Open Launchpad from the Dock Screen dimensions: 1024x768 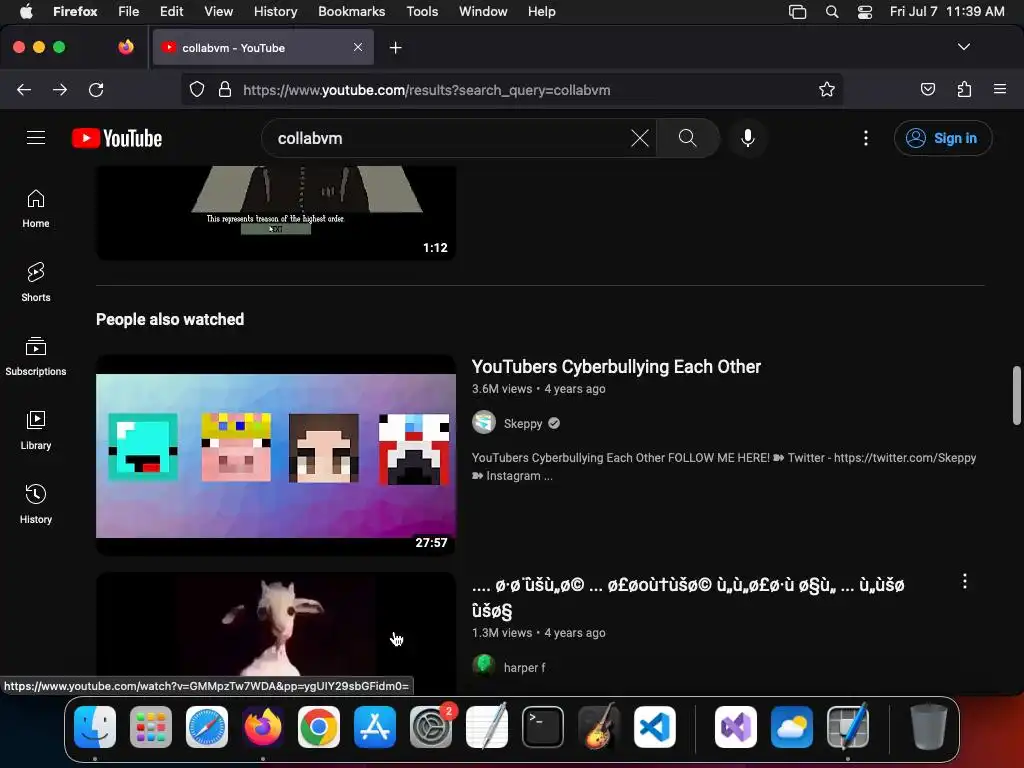pyautogui.click(x=151, y=727)
